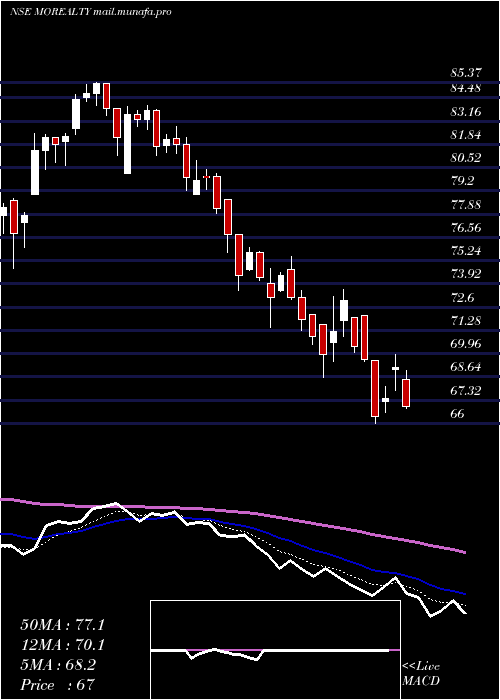The height and width of the screenshot is (700, 500).
Task: Click the 77.88 price level label
Action: 466,205
